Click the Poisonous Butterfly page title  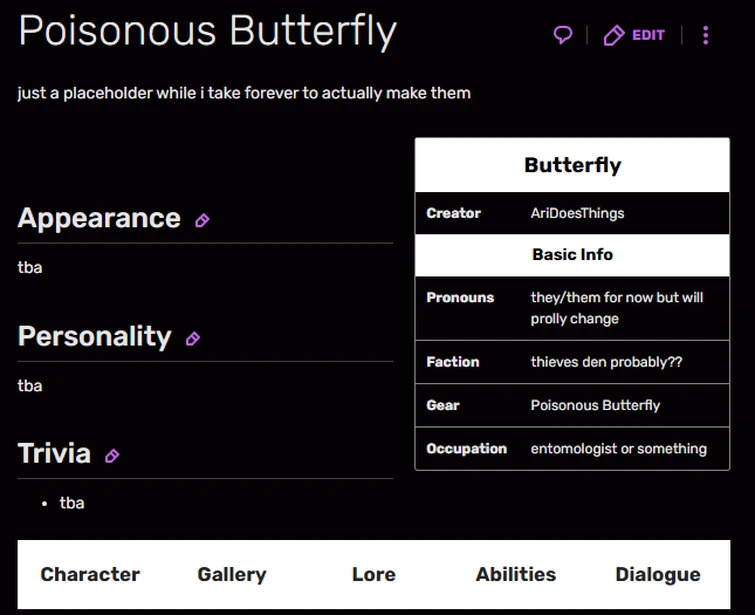207,32
